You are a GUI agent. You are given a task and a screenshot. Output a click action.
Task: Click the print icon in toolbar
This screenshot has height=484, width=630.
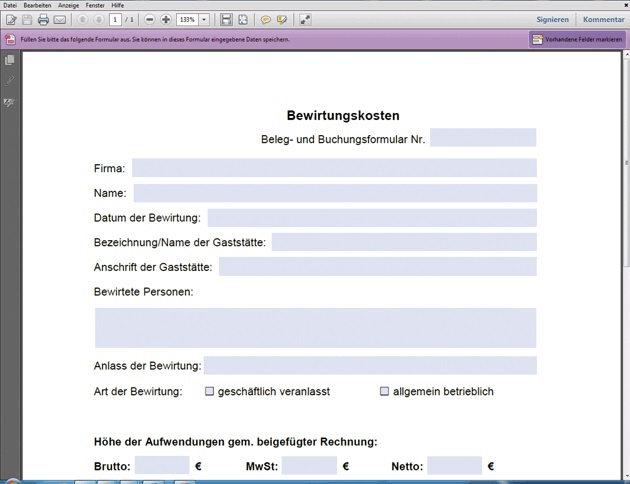[x=43, y=20]
